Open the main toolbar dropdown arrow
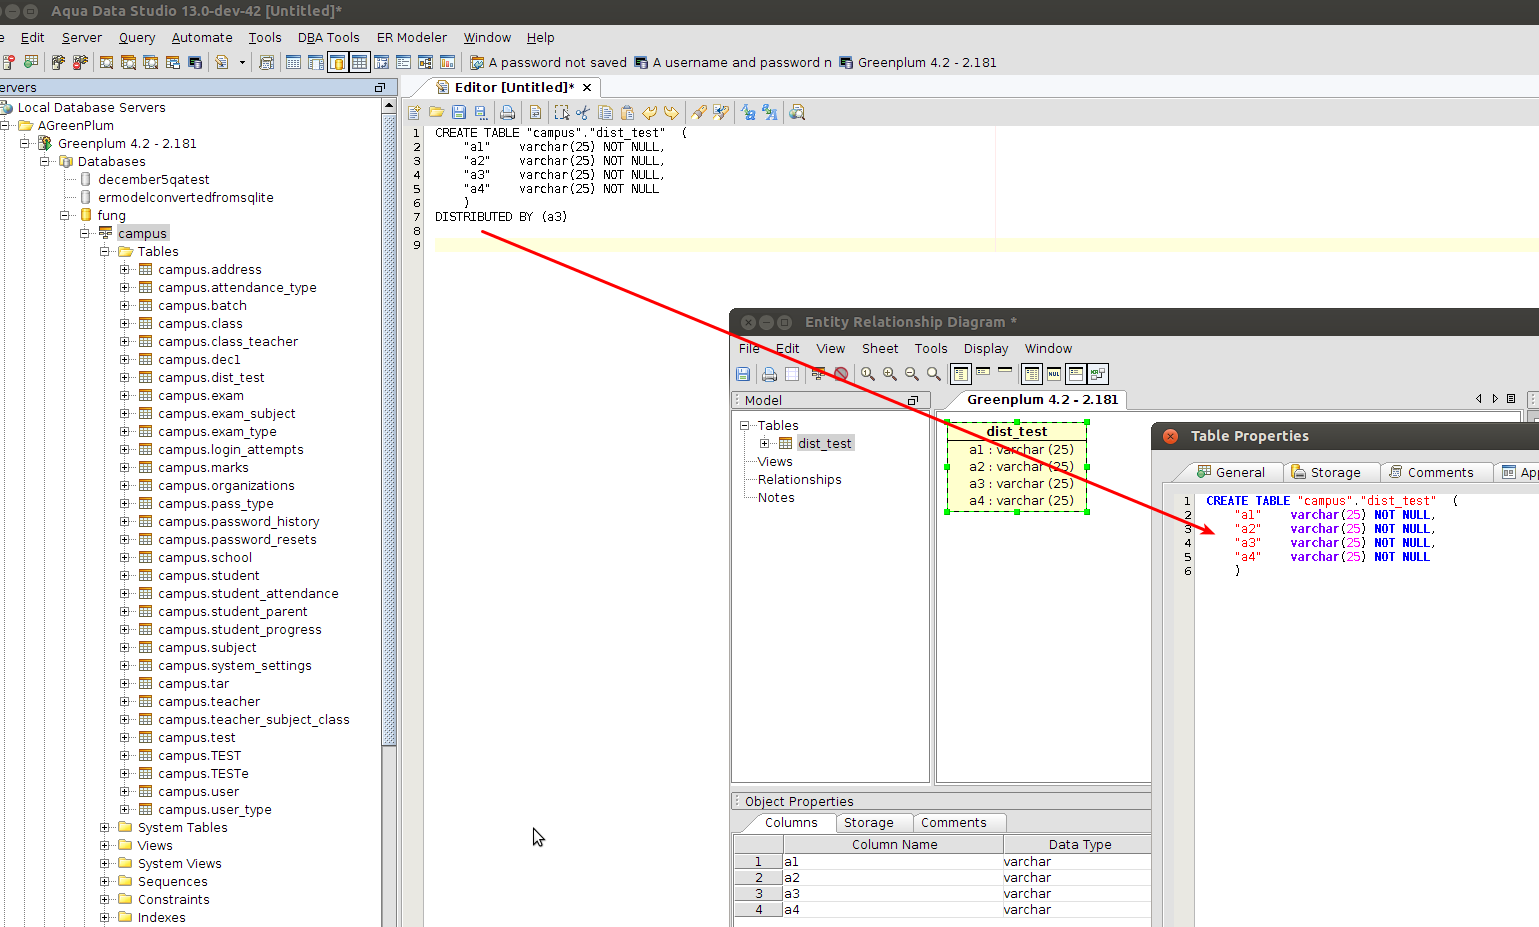Image resolution: width=1539 pixels, height=927 pixels. (242, 62)
